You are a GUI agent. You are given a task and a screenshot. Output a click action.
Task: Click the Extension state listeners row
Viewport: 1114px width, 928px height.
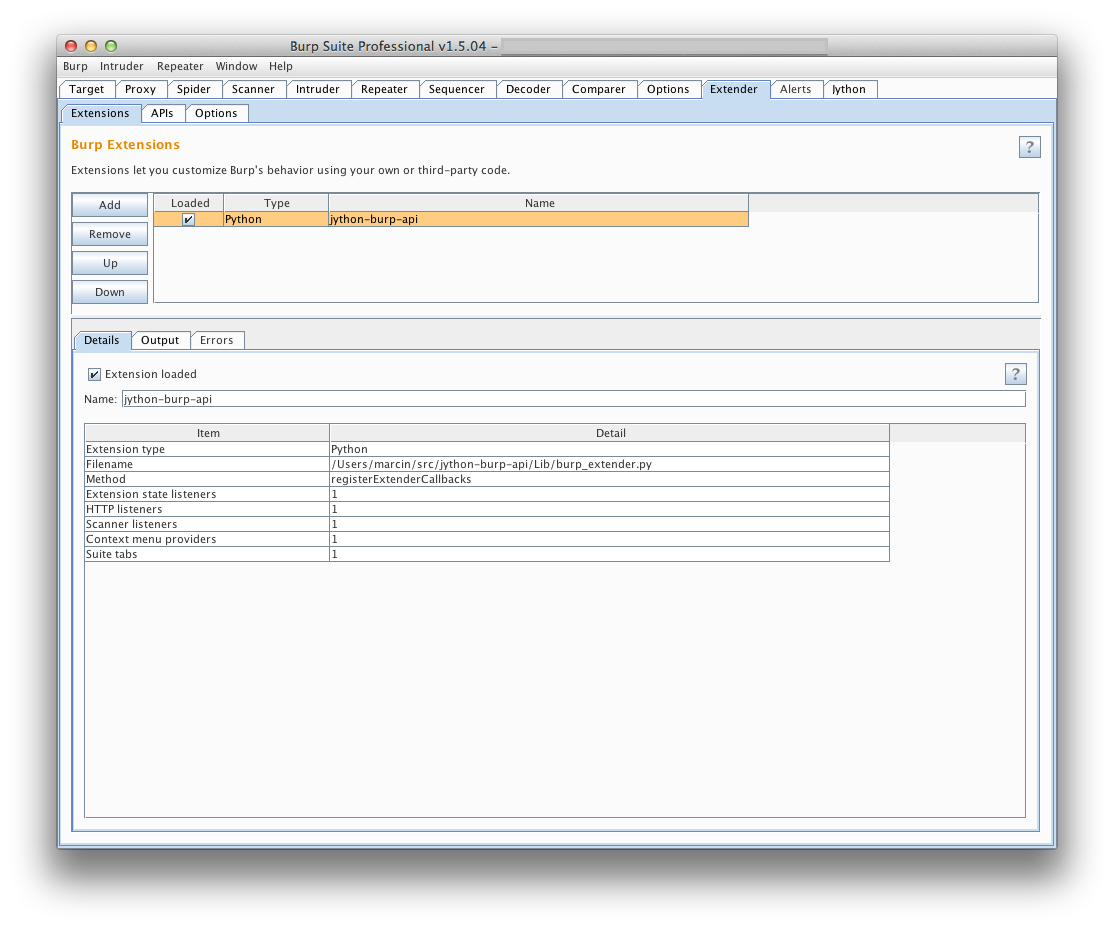[x=487, y=495]
